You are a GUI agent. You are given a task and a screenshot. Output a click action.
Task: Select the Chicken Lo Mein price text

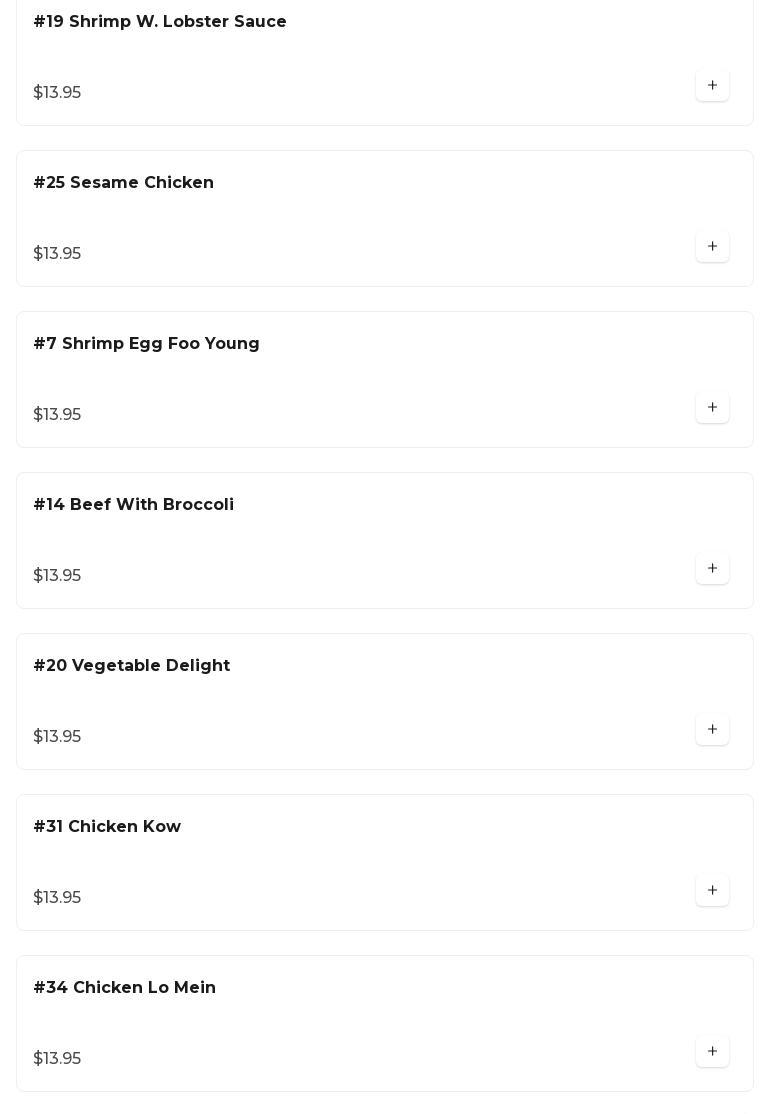57,1059
